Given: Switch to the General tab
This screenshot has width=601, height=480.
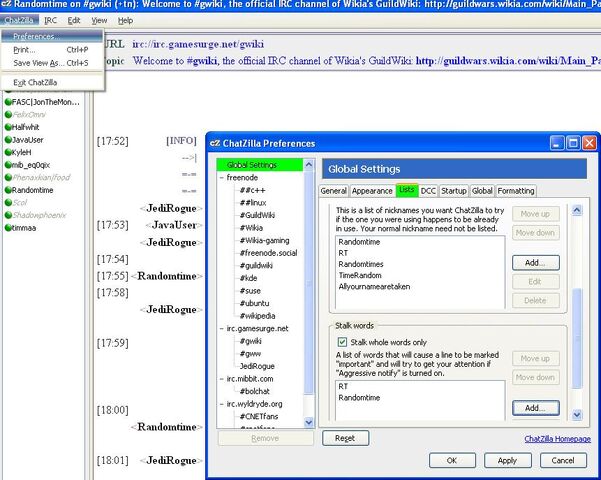Looking at the screenshot, I should coord(333,191).
